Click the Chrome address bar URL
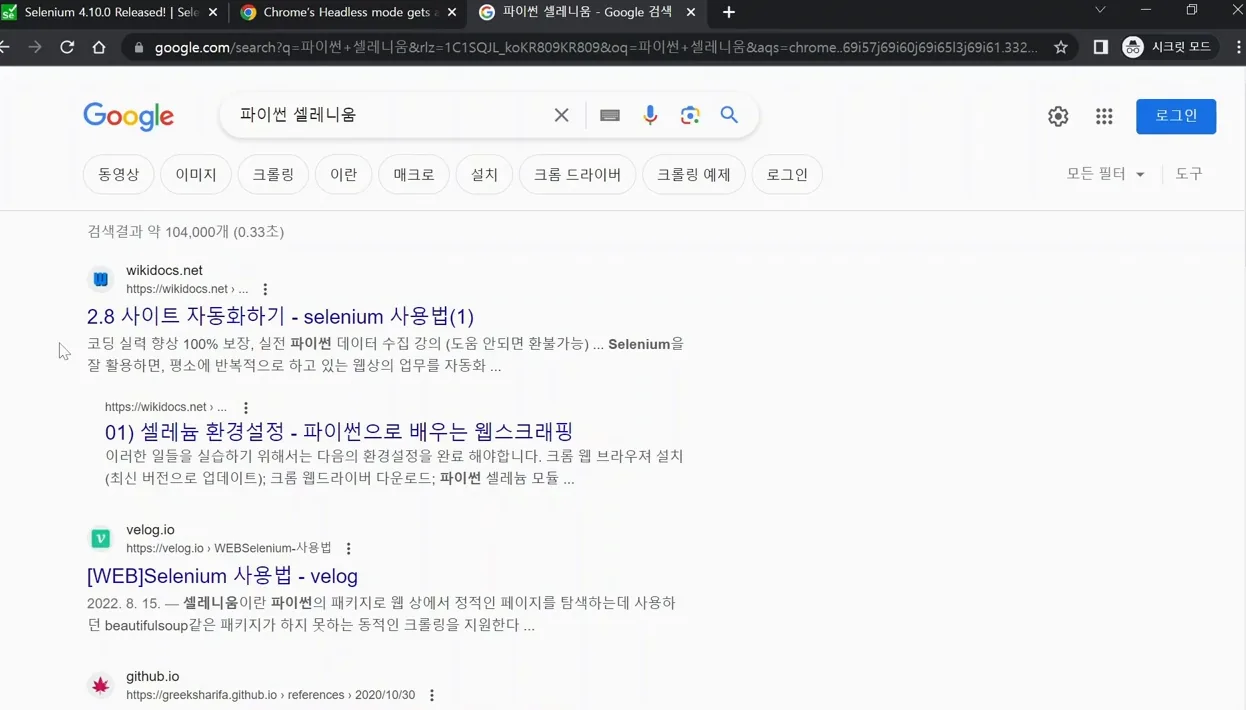The image size is (1246, 710). tap(595, 47)
